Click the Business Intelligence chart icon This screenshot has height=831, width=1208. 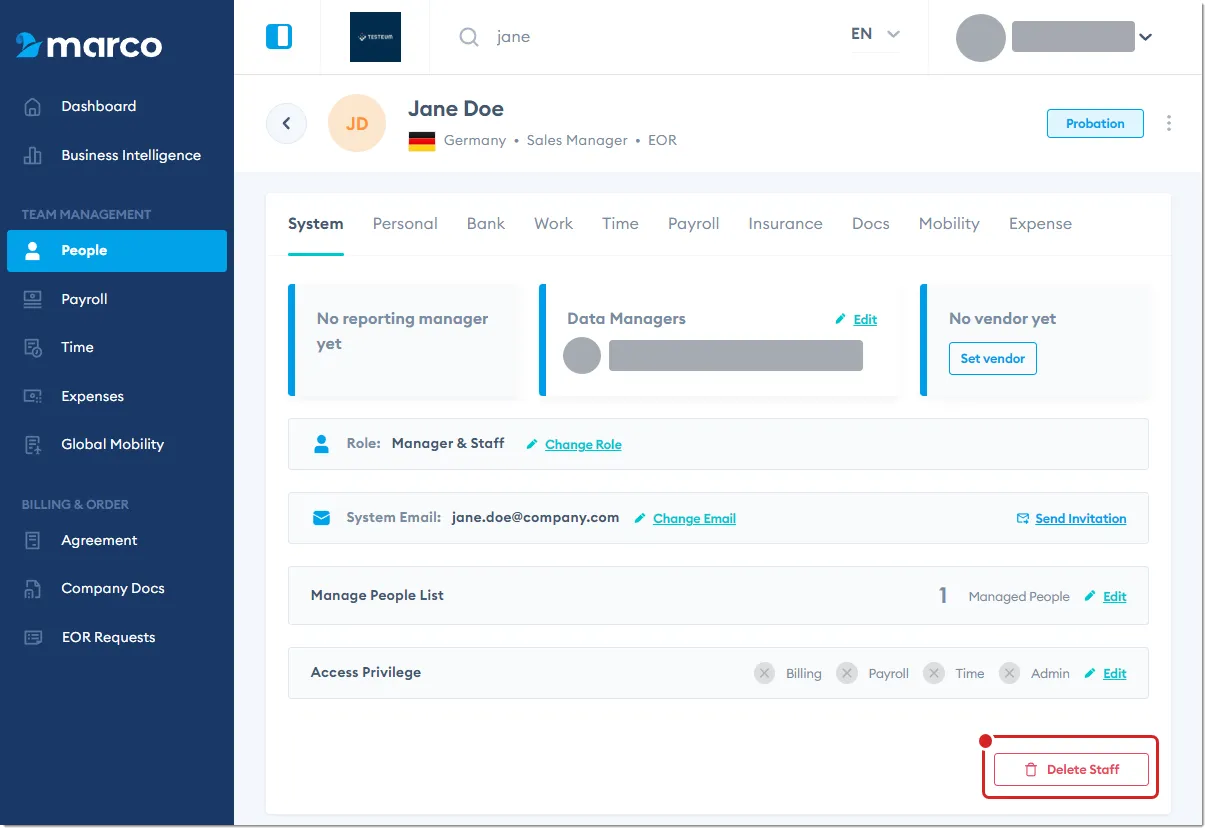33,155
